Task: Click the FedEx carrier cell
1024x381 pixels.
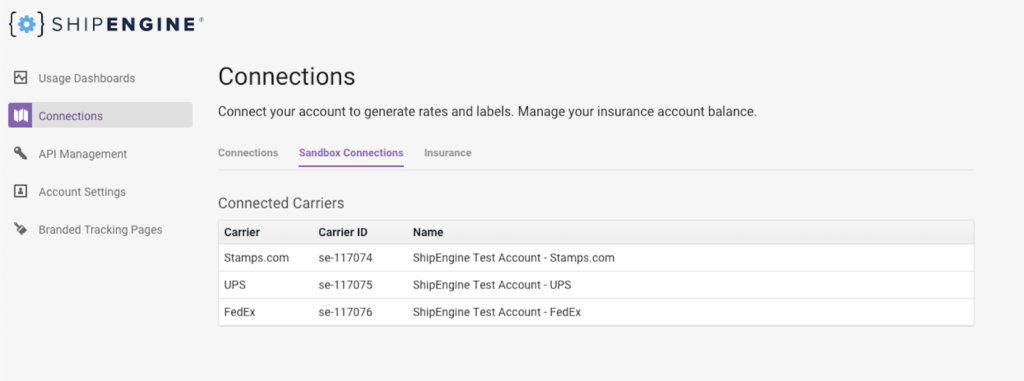Action: click(x=240, y=312)
